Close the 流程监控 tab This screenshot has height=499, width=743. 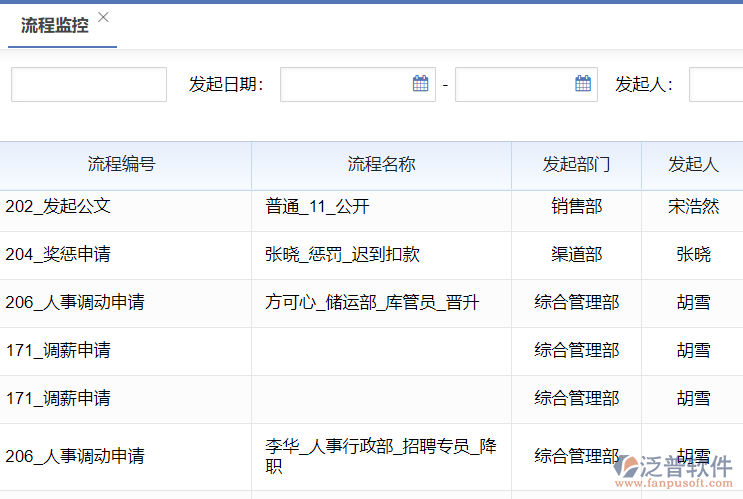point(103,18)
